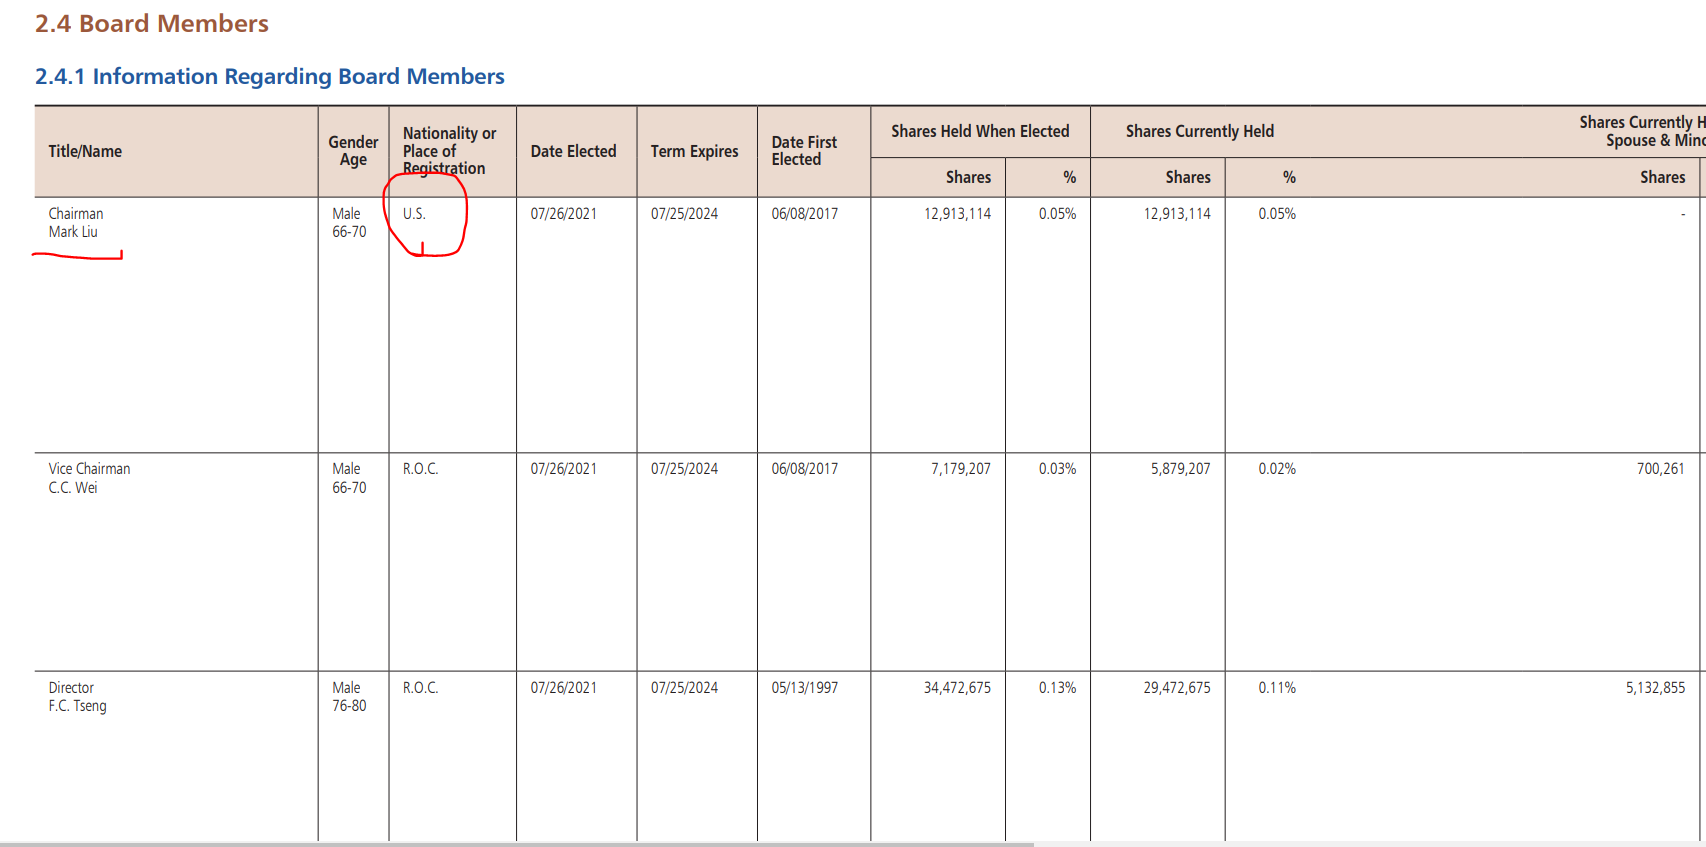The image size is (1706, 847).
Task: Select the Chairman Mark Liu name cell
Action: coord(76,223)
